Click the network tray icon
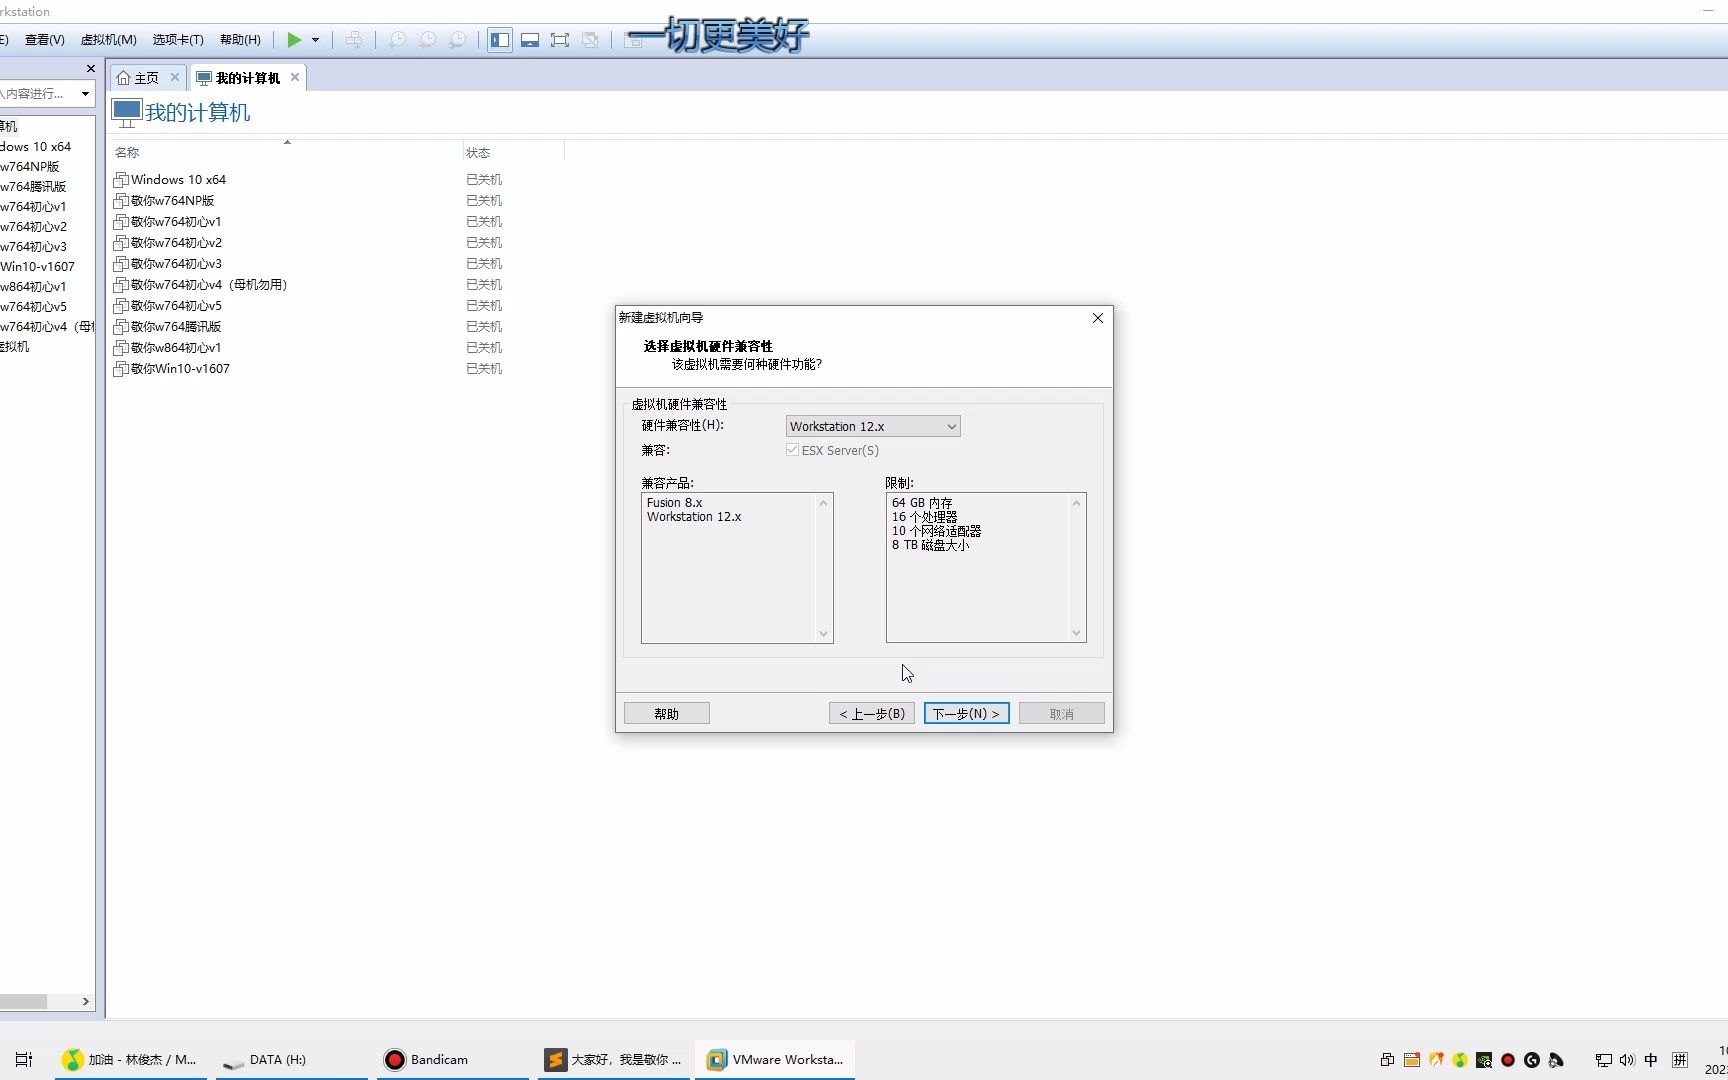Screen dimensions: 1728x1080 (x=1603, y=1060)
